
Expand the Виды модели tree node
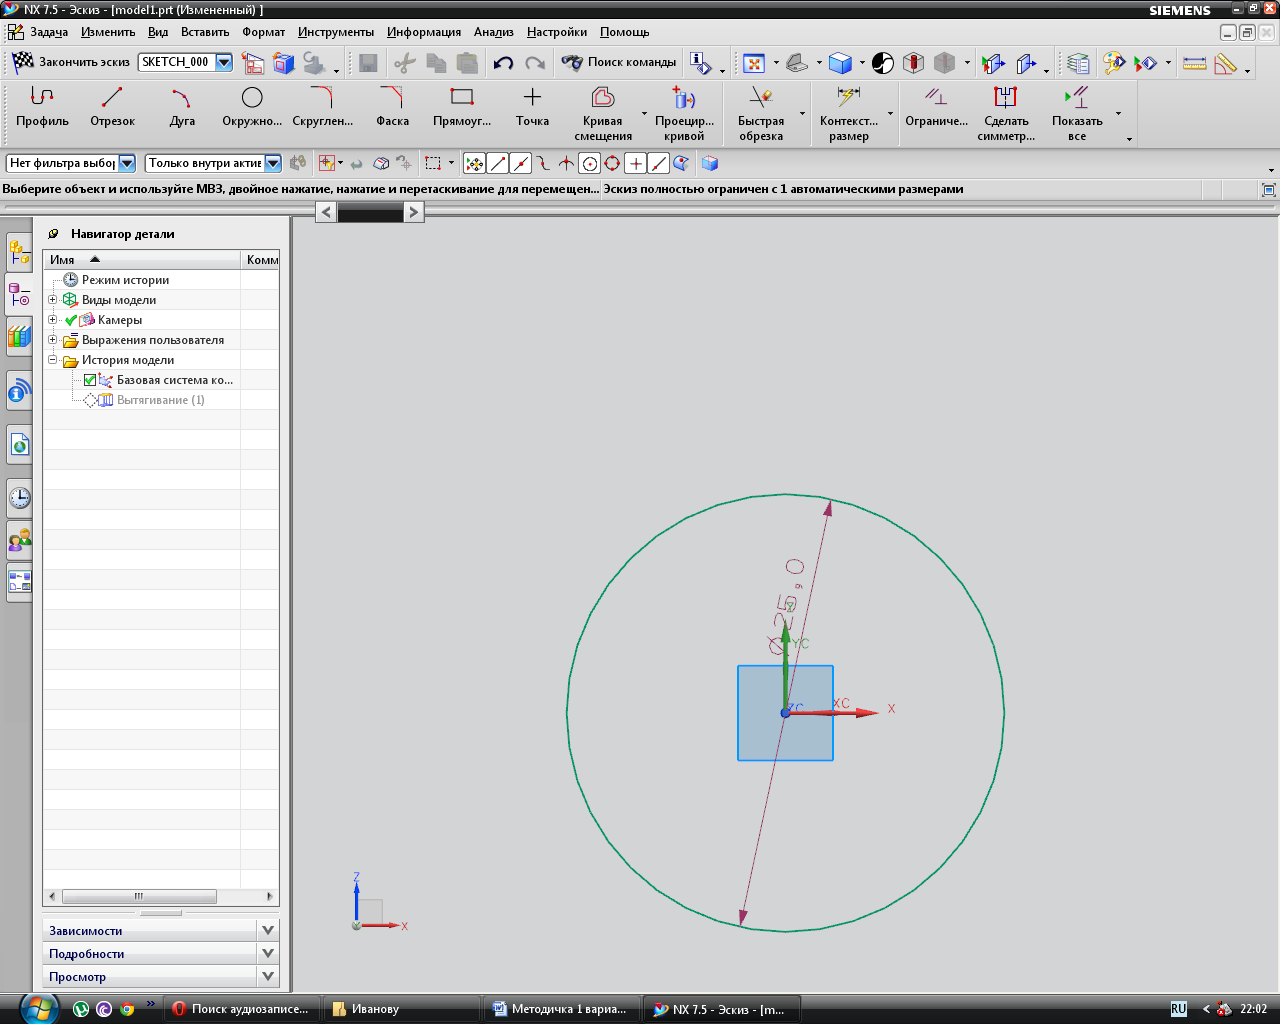click(53, 299)
